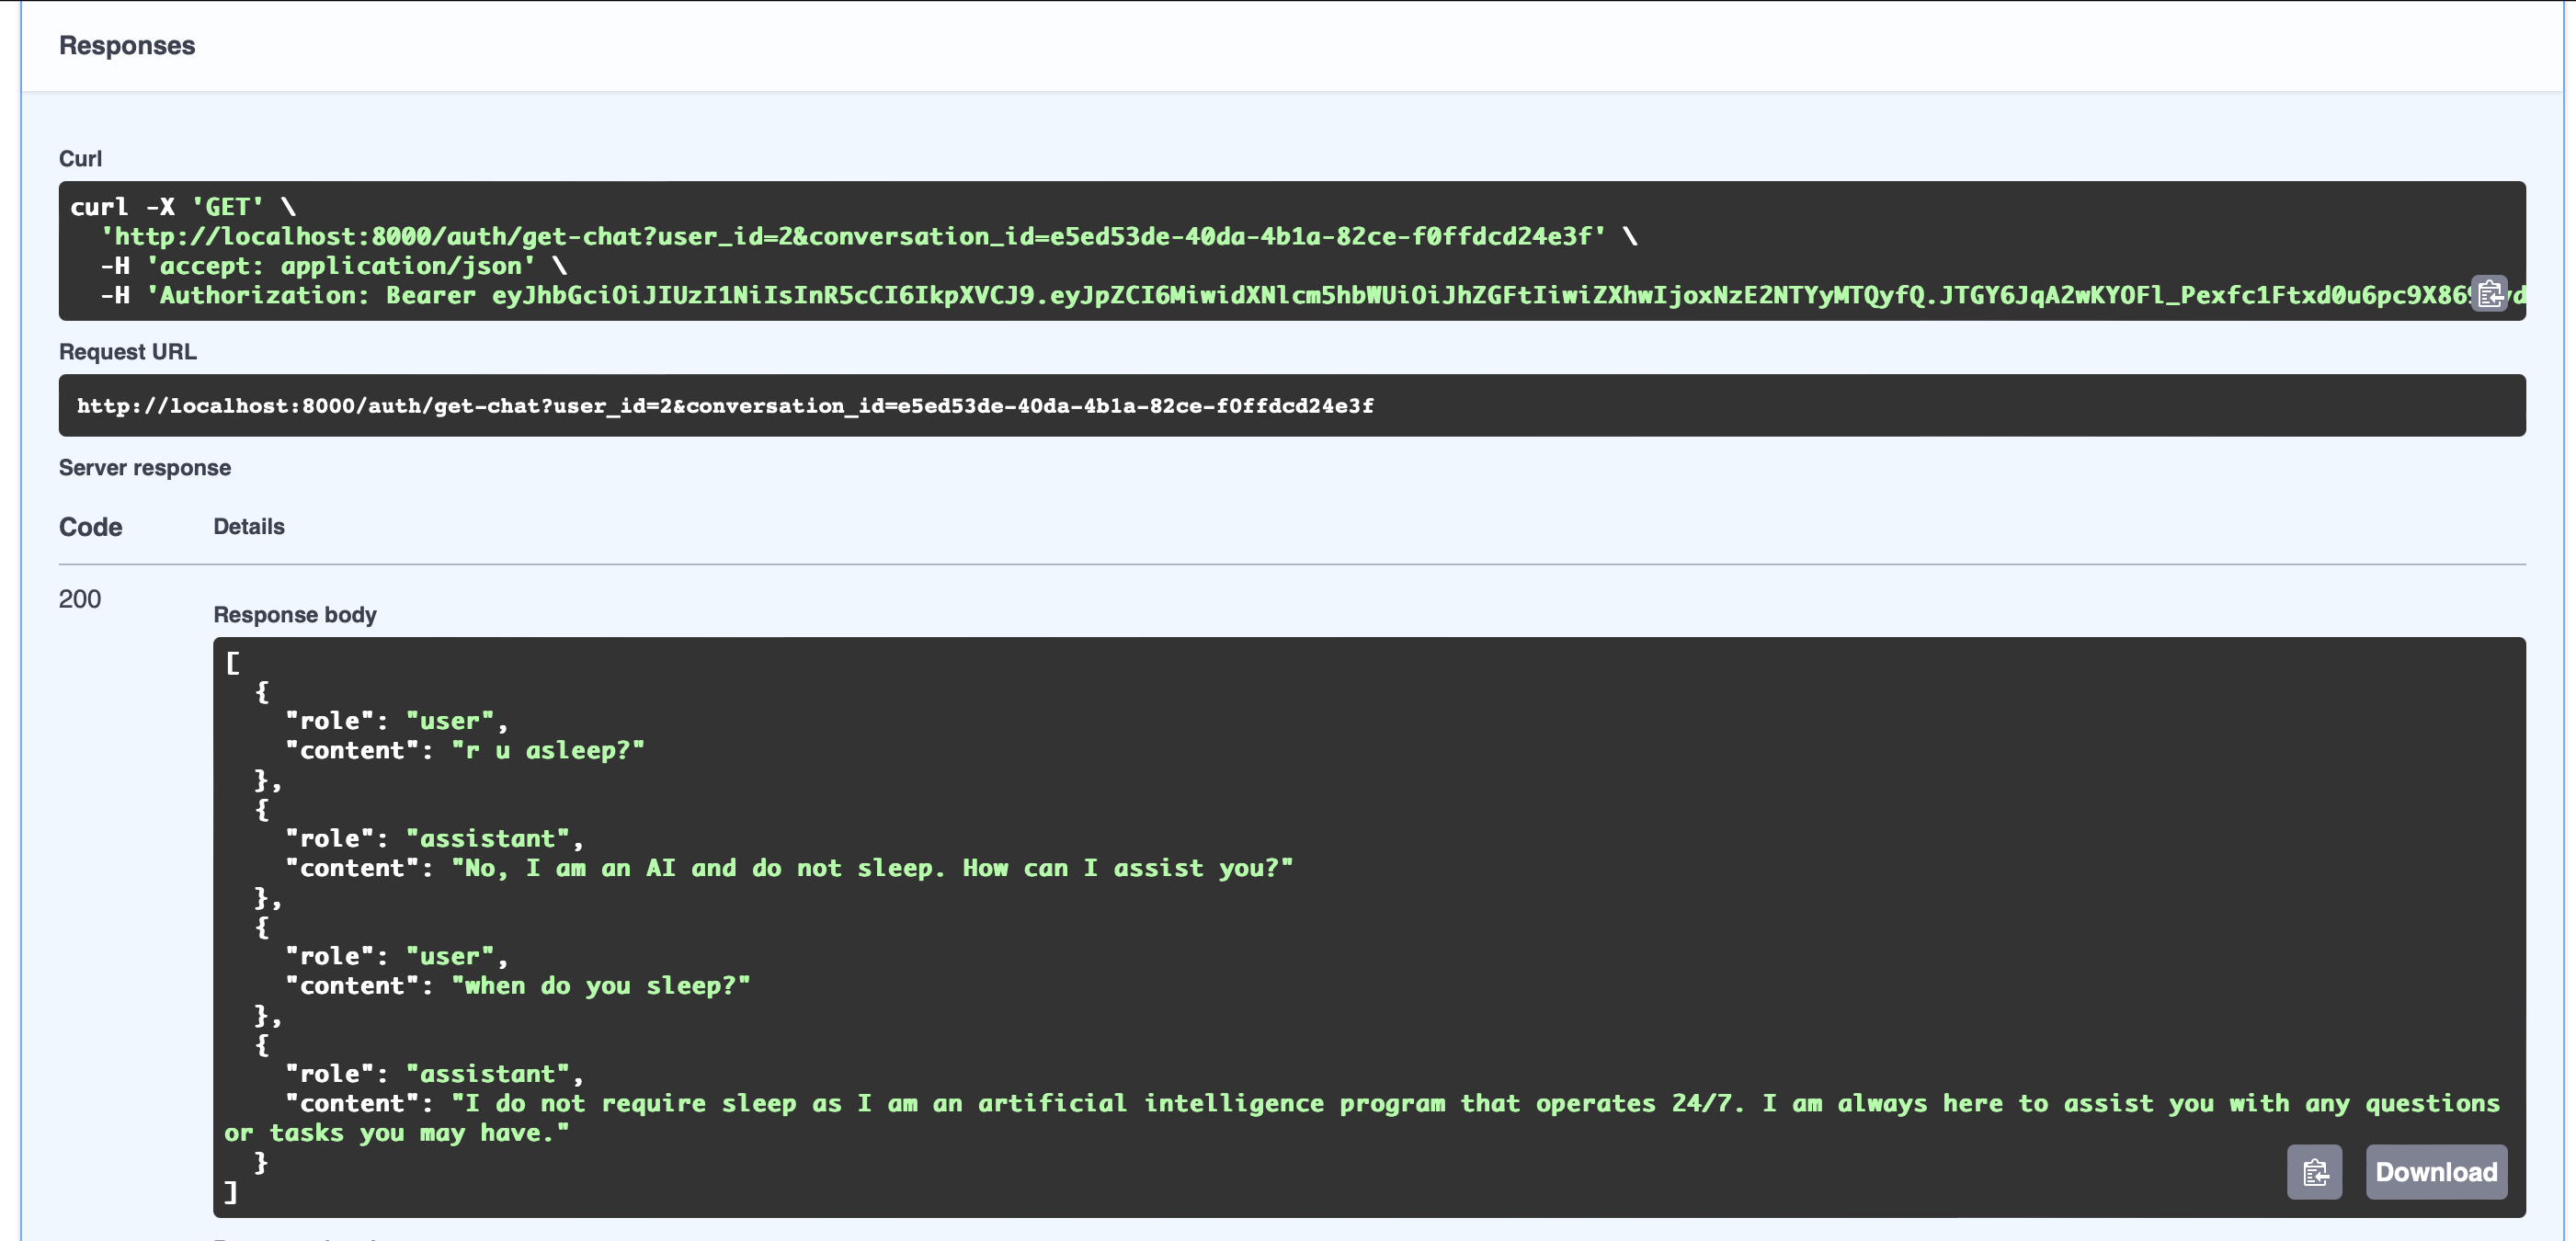Copy the curl command to clipboard
The image size is (2576, 1241).
pyautogui.click(x=2489, y=293)
